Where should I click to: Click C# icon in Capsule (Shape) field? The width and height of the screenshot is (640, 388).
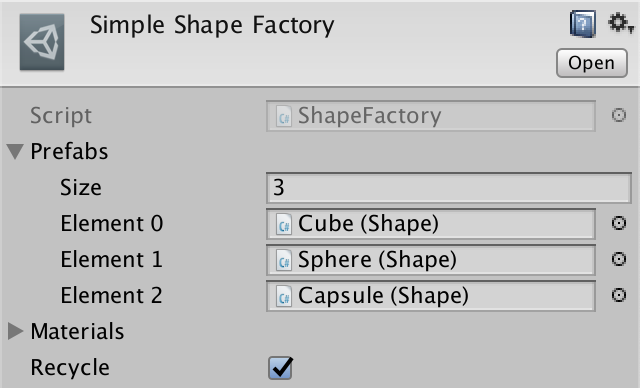click(x=284, y=296)
